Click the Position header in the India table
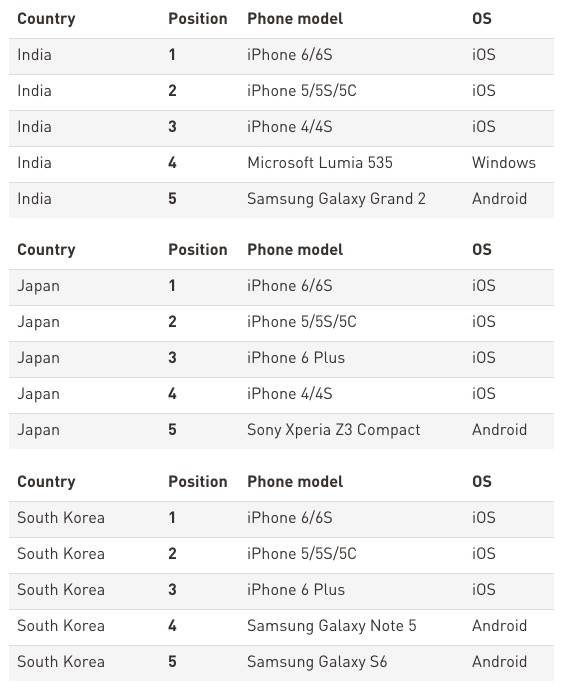The width and height of the screenshot is (565, 689). (x=198, y=18)
